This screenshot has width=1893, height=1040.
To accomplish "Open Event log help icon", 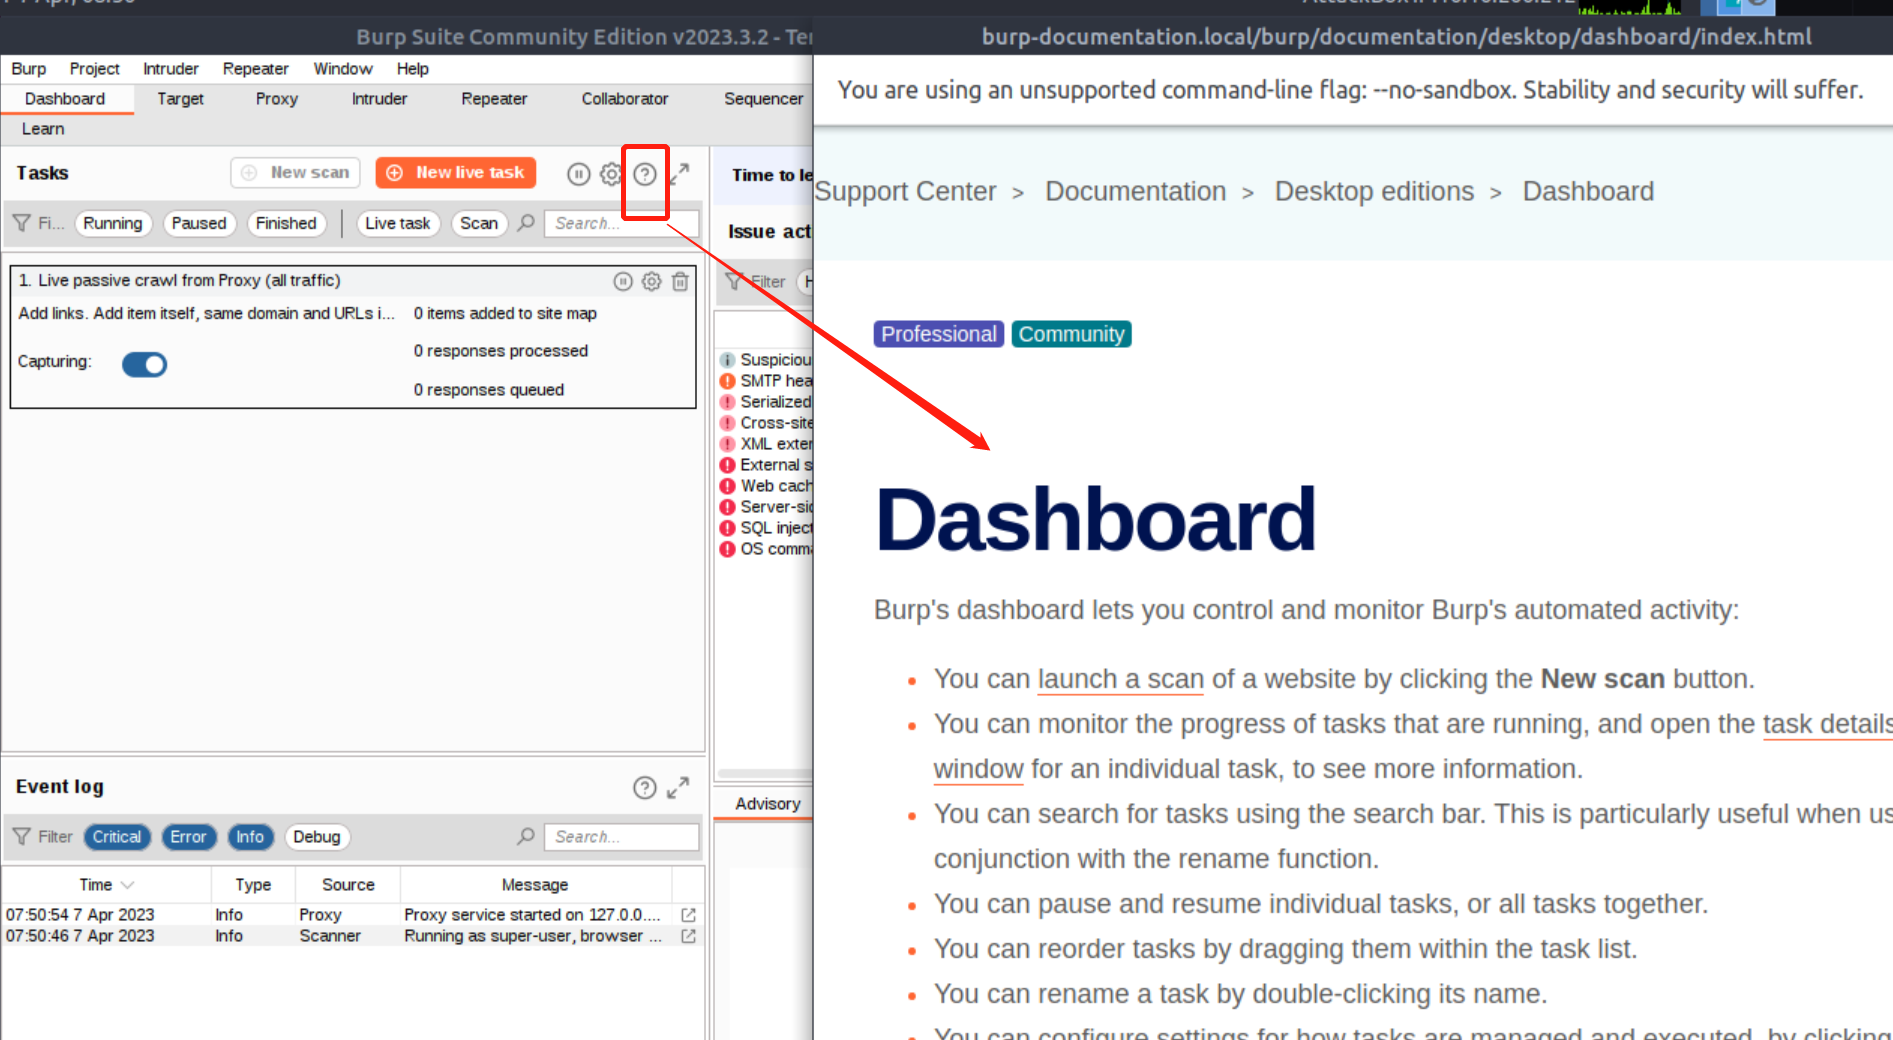I will 645,788.
